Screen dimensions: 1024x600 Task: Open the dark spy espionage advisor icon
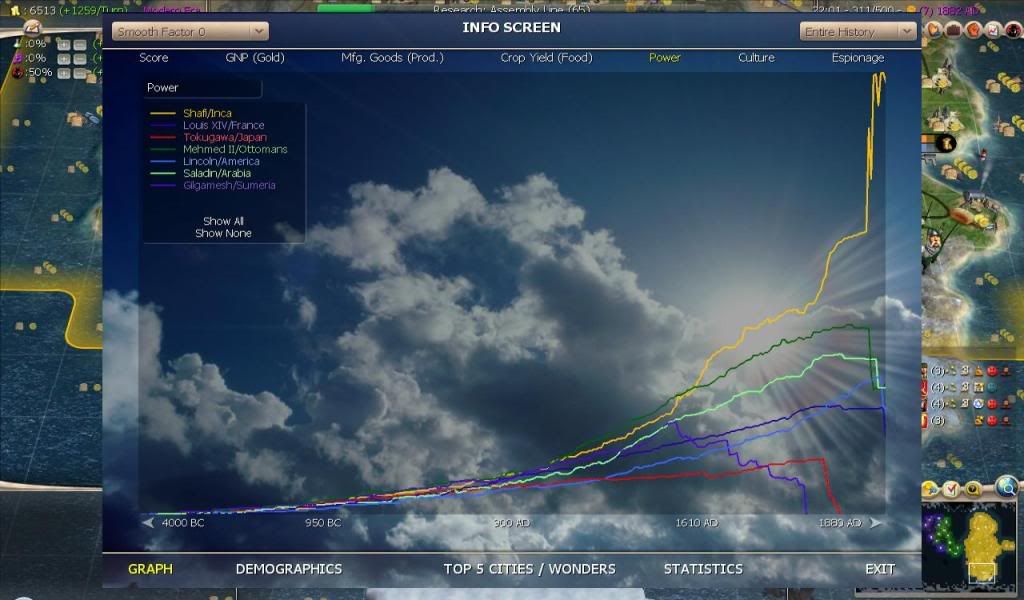[1013, 30]
